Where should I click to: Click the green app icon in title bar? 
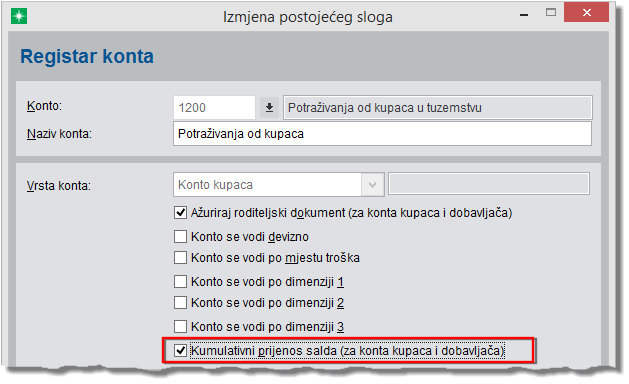pos(19,16)
